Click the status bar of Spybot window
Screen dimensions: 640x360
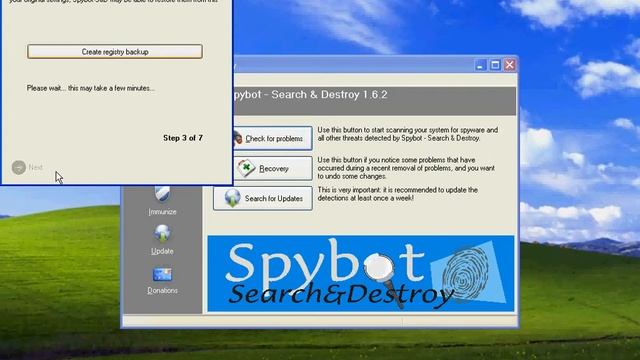coord(320,322)
